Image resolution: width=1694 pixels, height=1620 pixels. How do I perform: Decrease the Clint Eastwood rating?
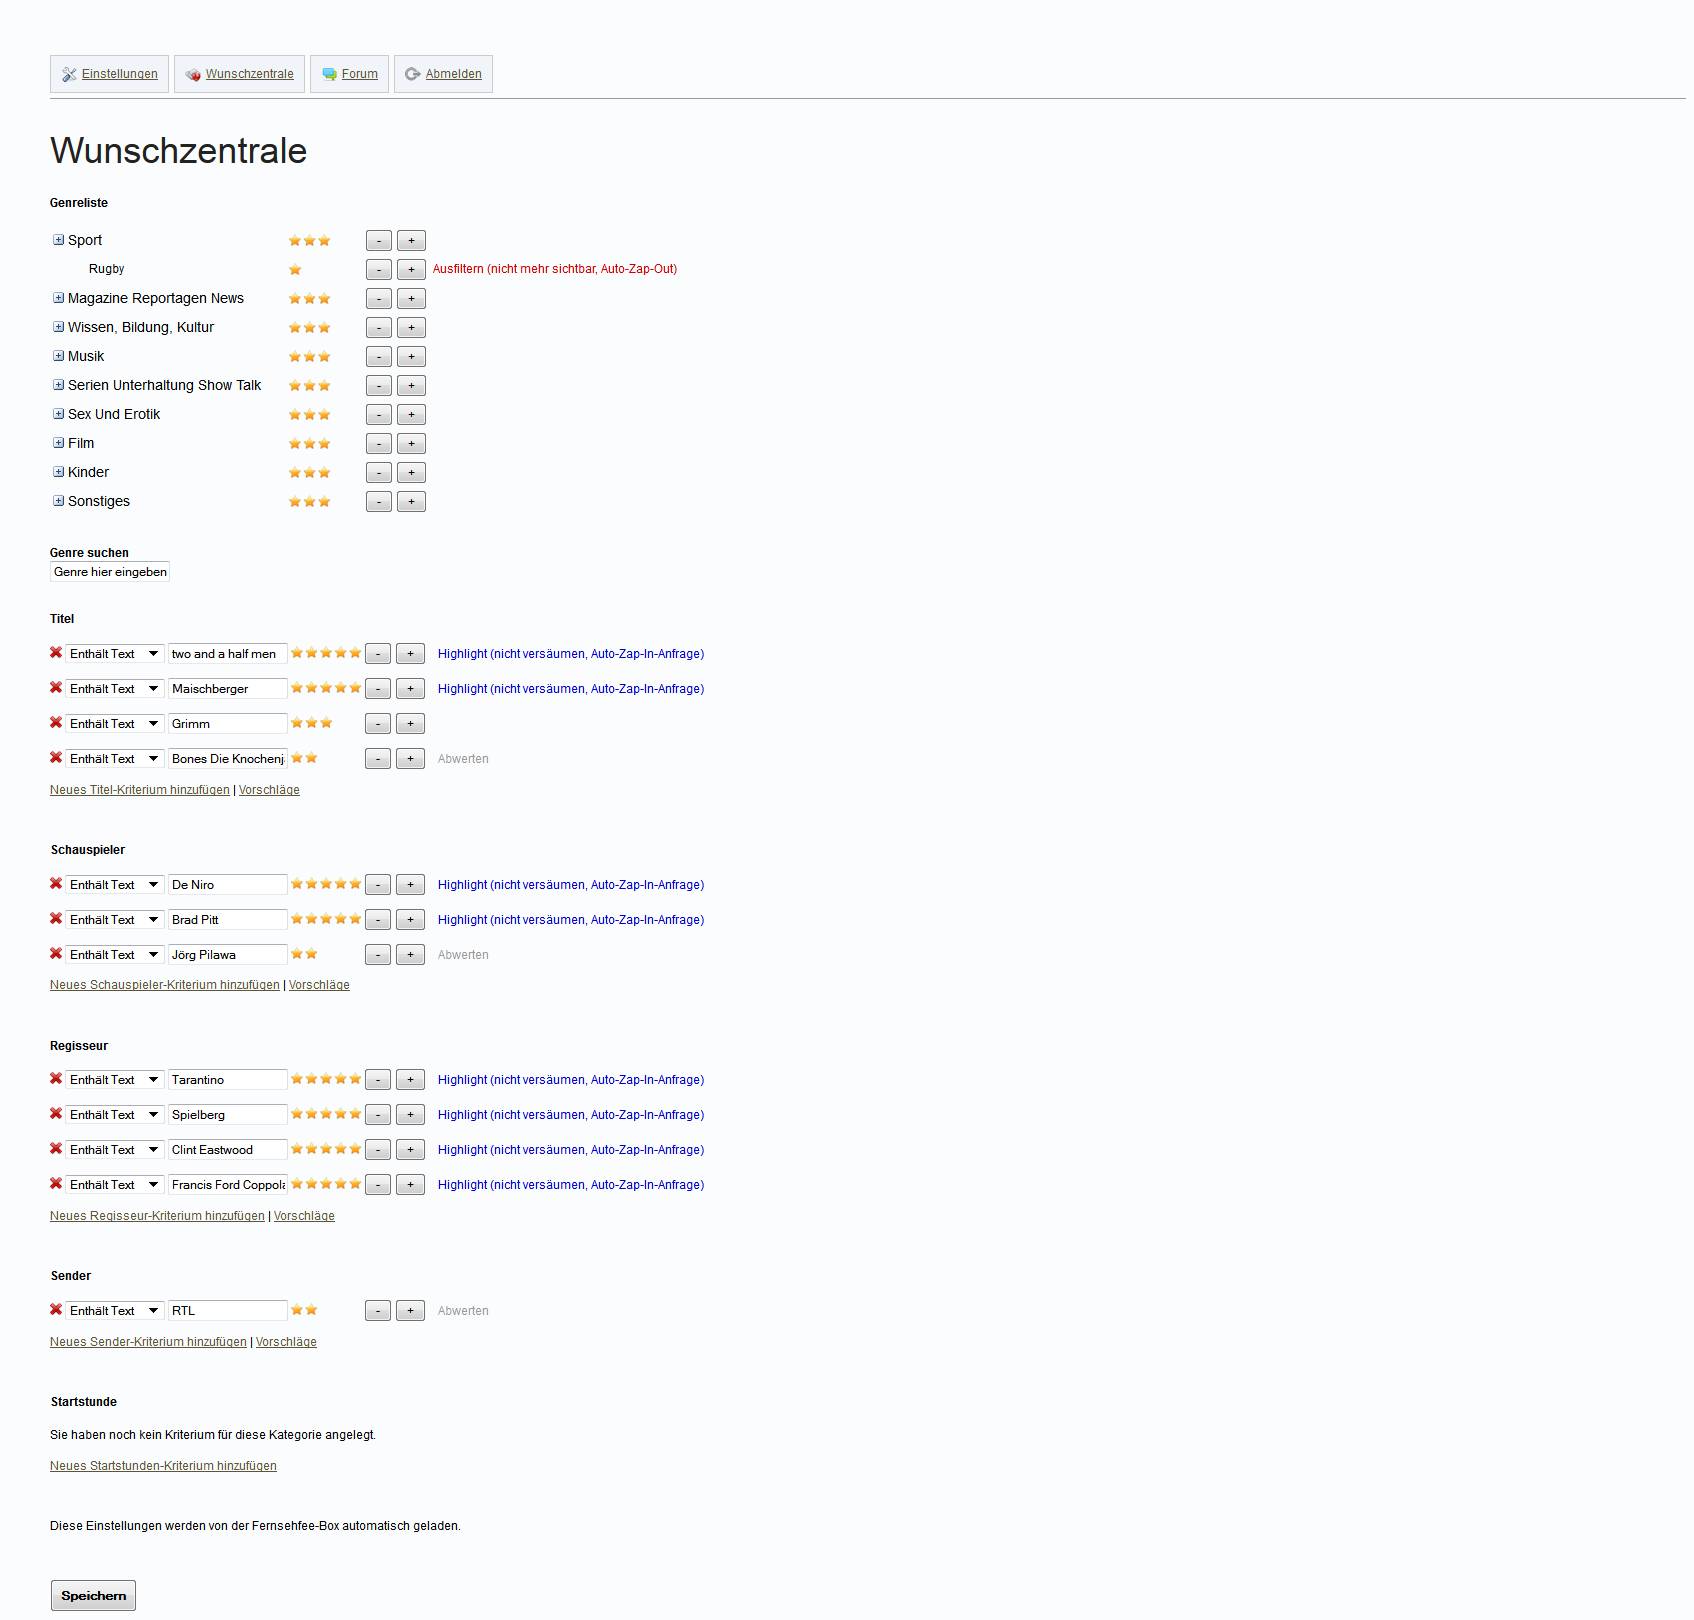(x=378, y=1149)
